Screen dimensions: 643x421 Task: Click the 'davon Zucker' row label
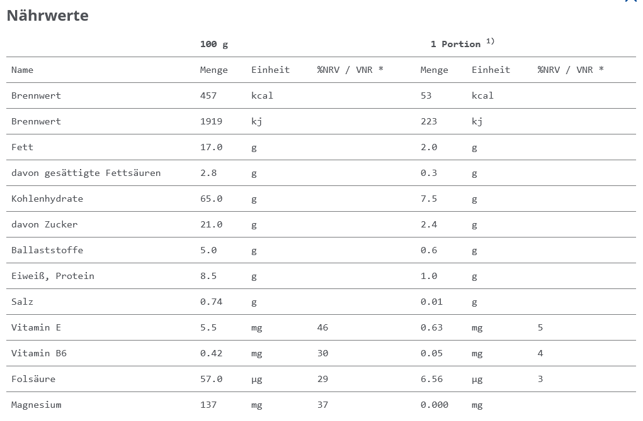[x=44, y=224]
